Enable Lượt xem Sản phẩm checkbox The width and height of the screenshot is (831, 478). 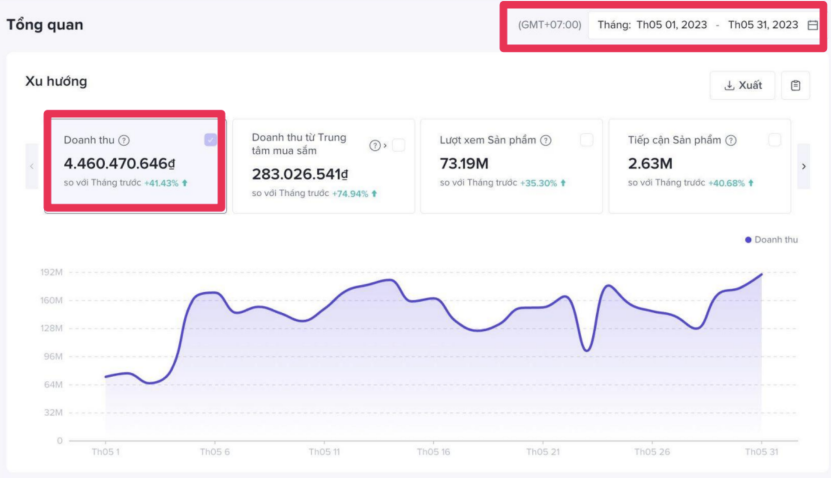click(586, 140)
